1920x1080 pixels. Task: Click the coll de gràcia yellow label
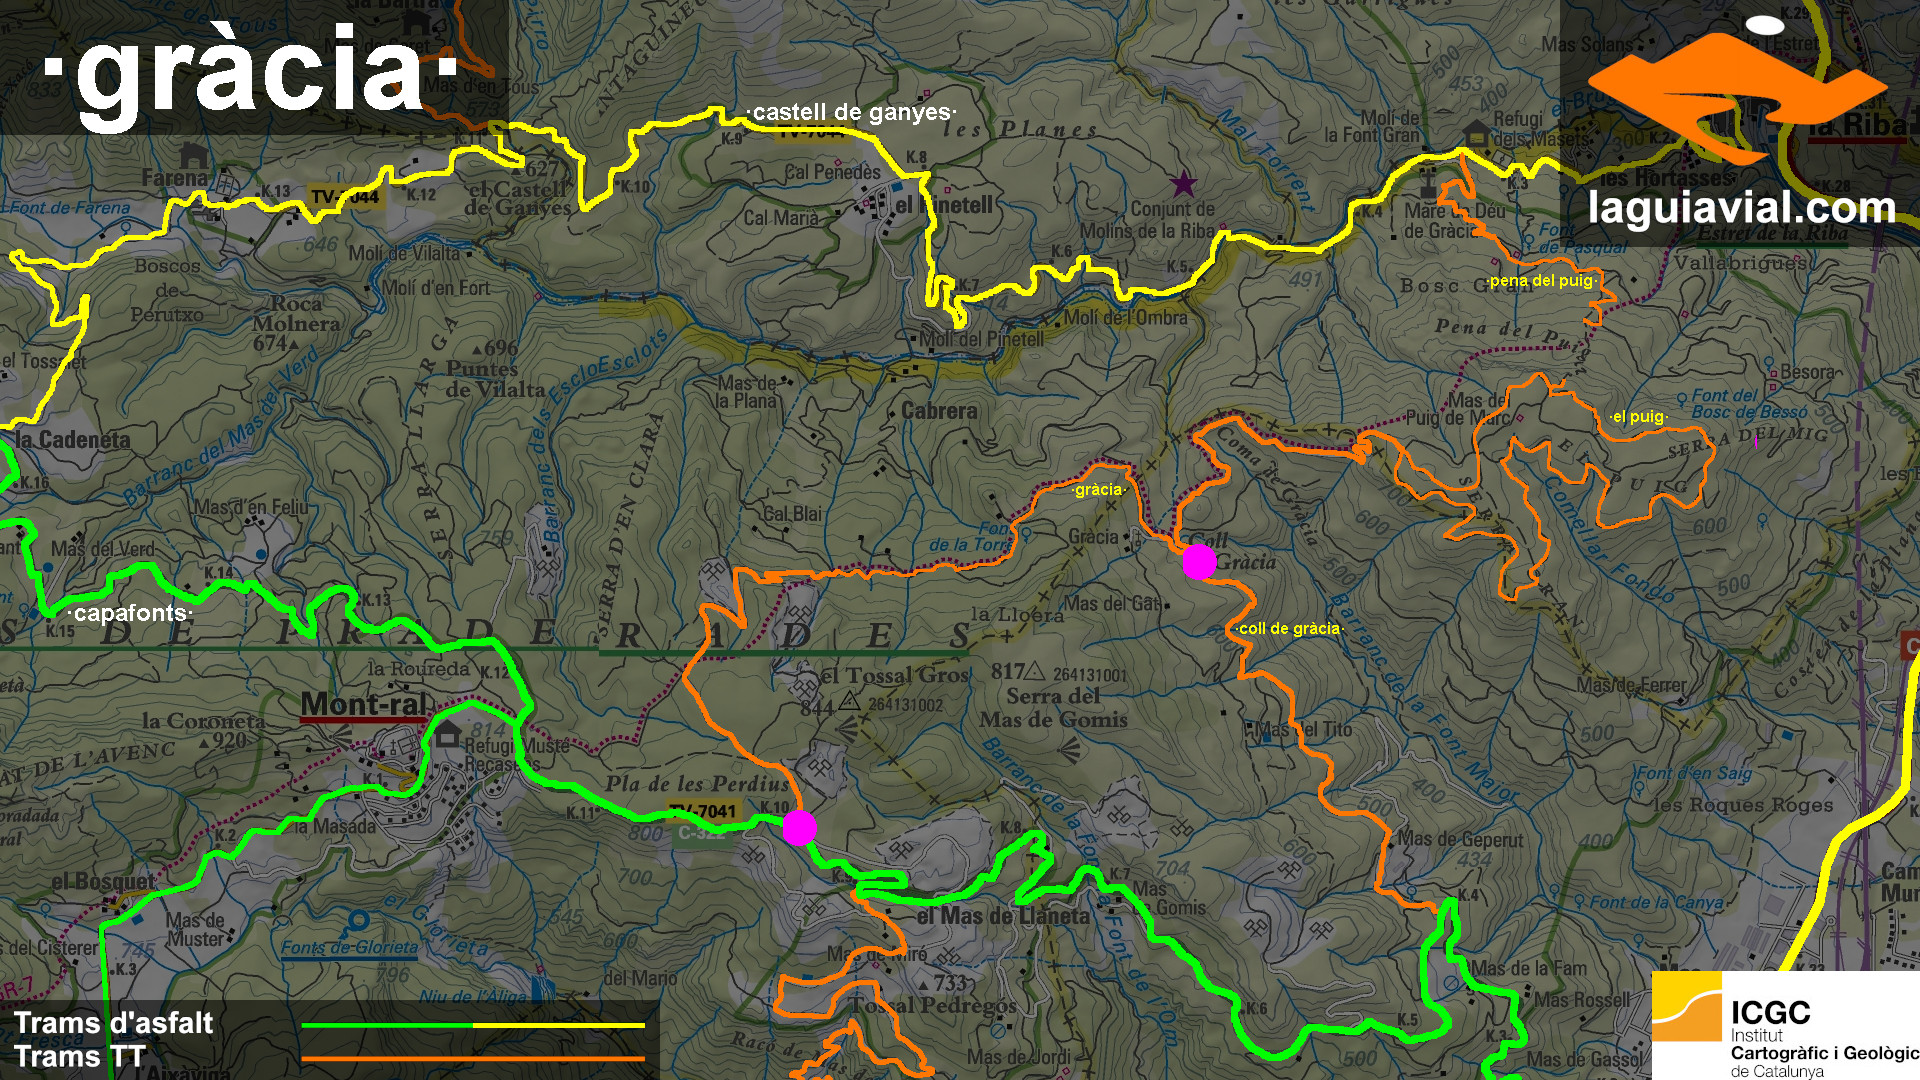pyautogui.click(x=1288, y=629)
